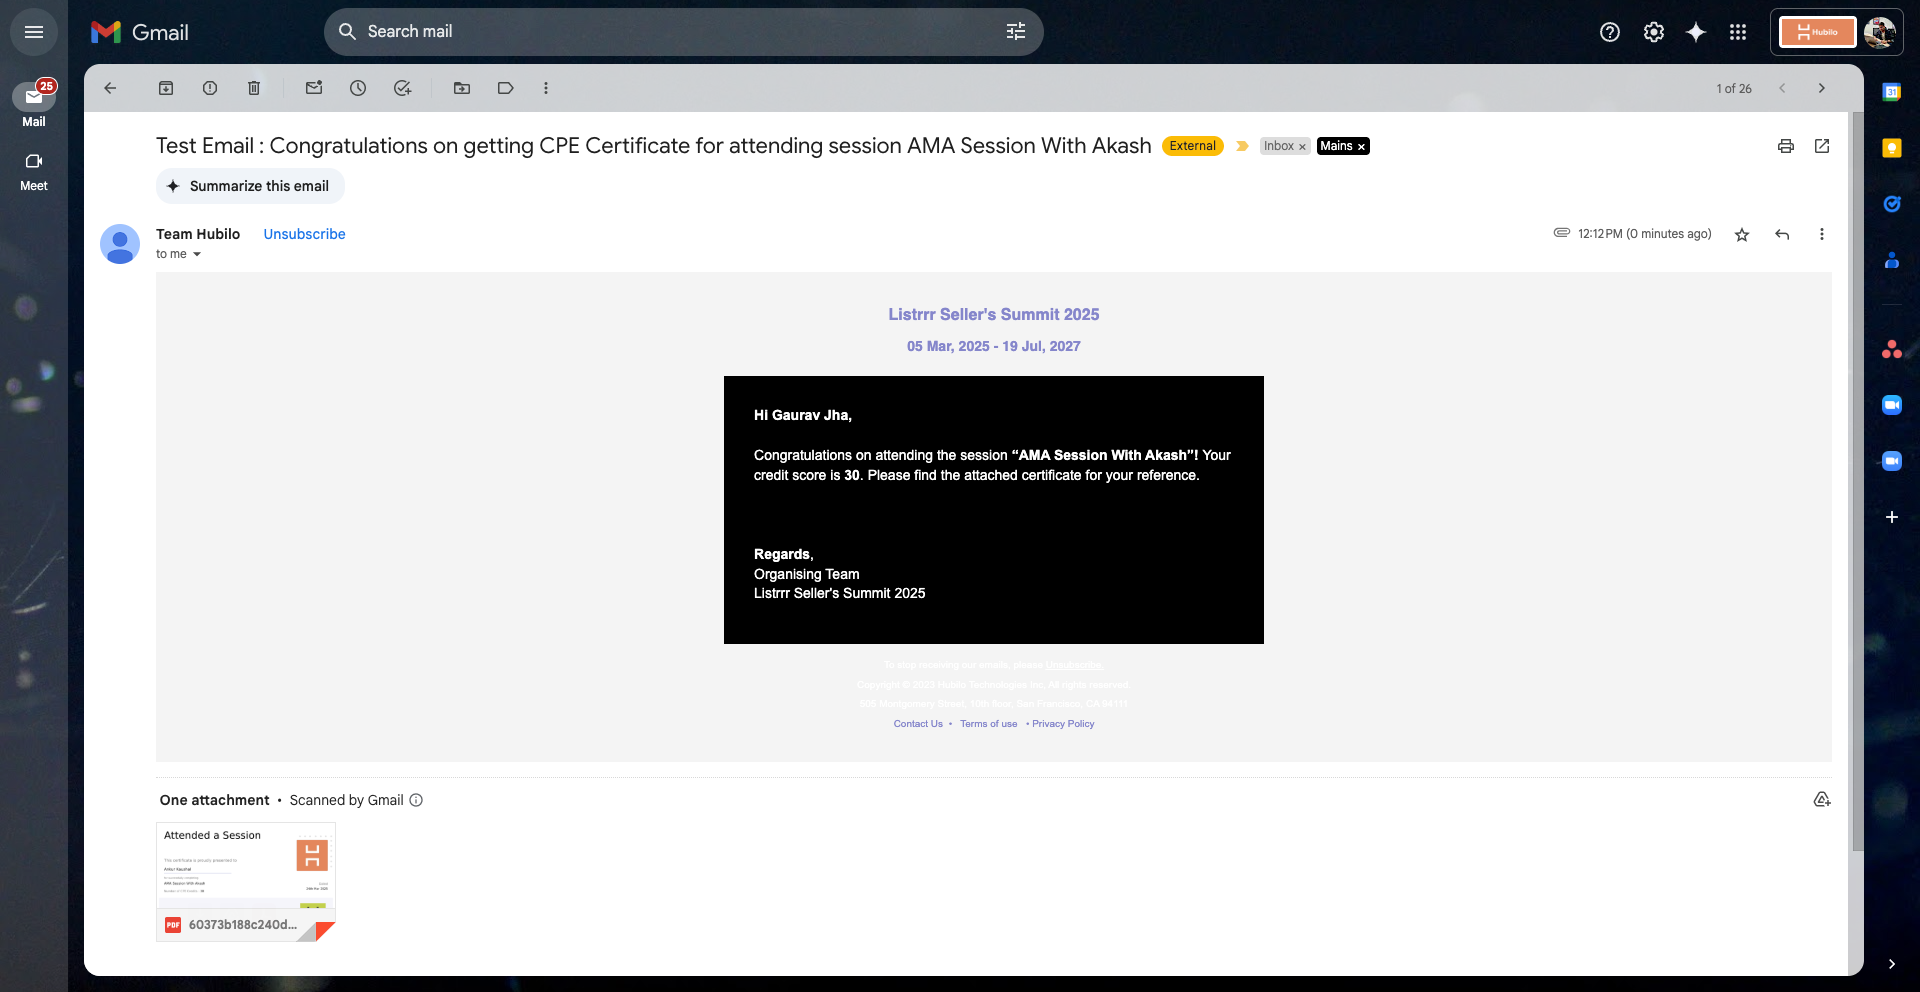This screenshot has height=992, width=1920.
Task: Open Google Calendar in side panel
Action: click(x=1892, y=92)
